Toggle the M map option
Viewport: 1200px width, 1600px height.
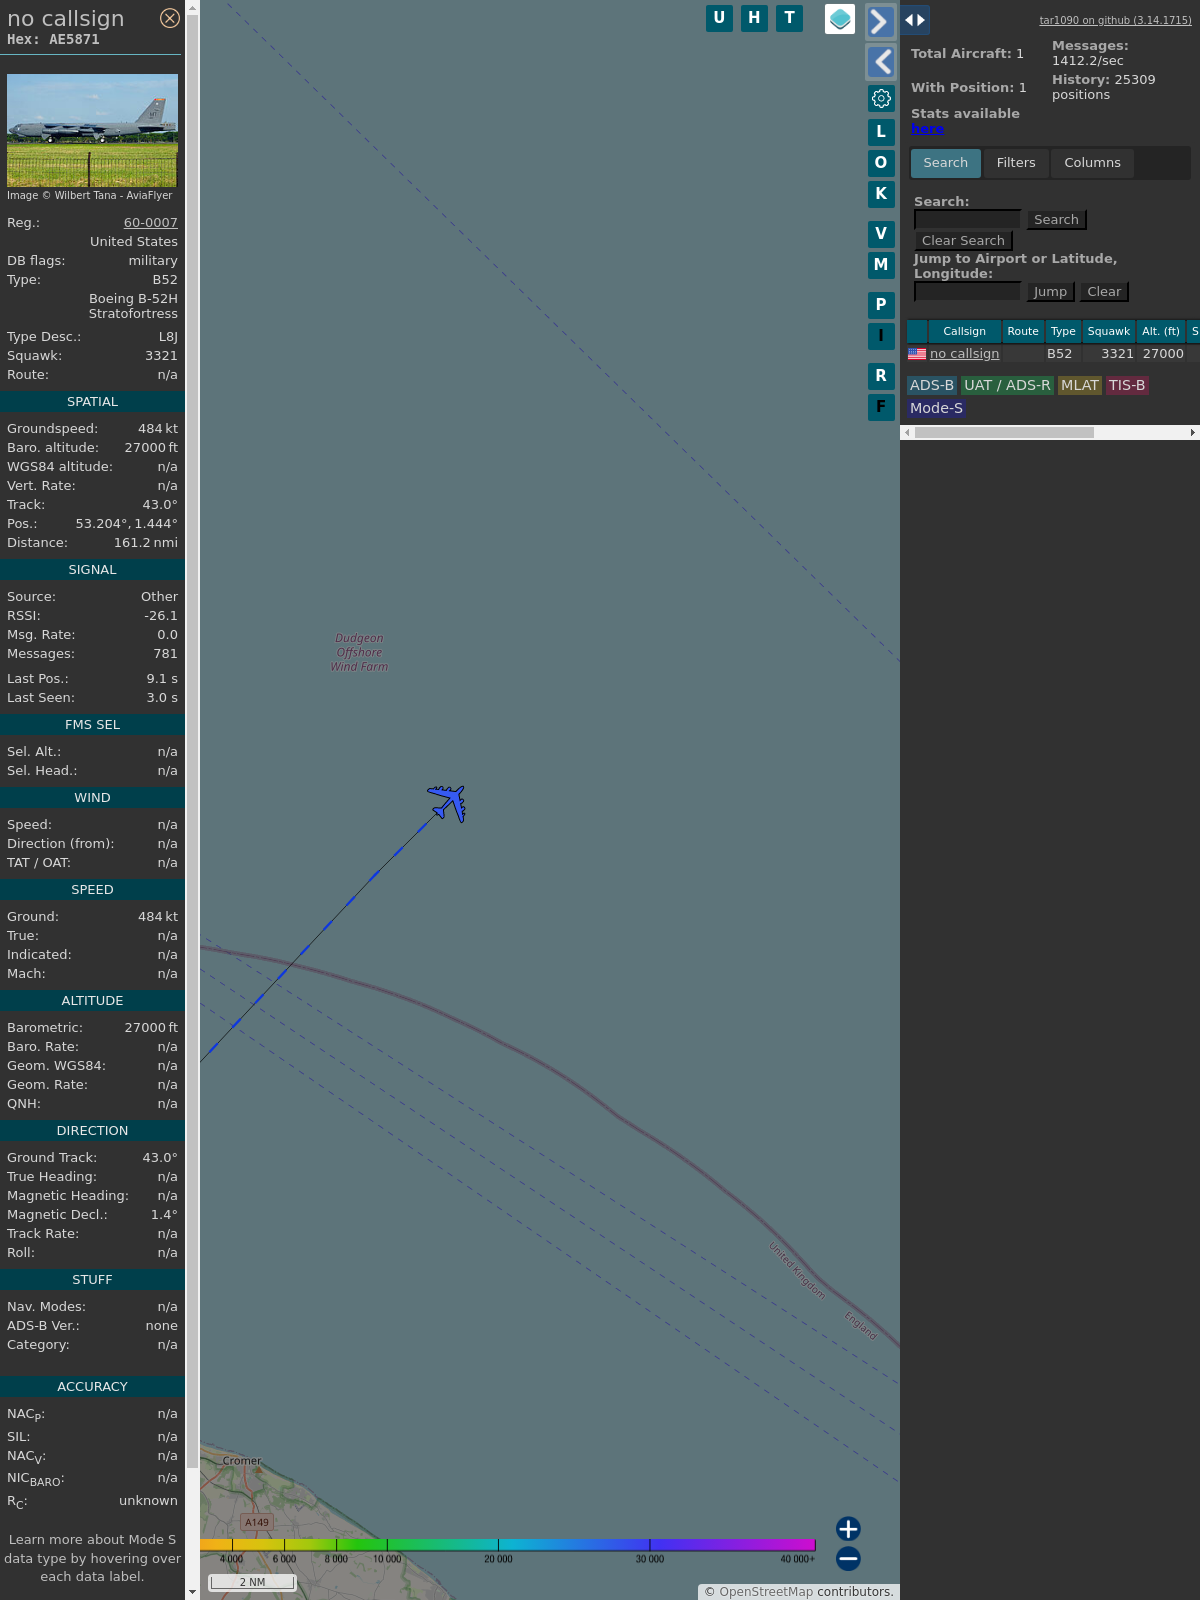point(881,265)
